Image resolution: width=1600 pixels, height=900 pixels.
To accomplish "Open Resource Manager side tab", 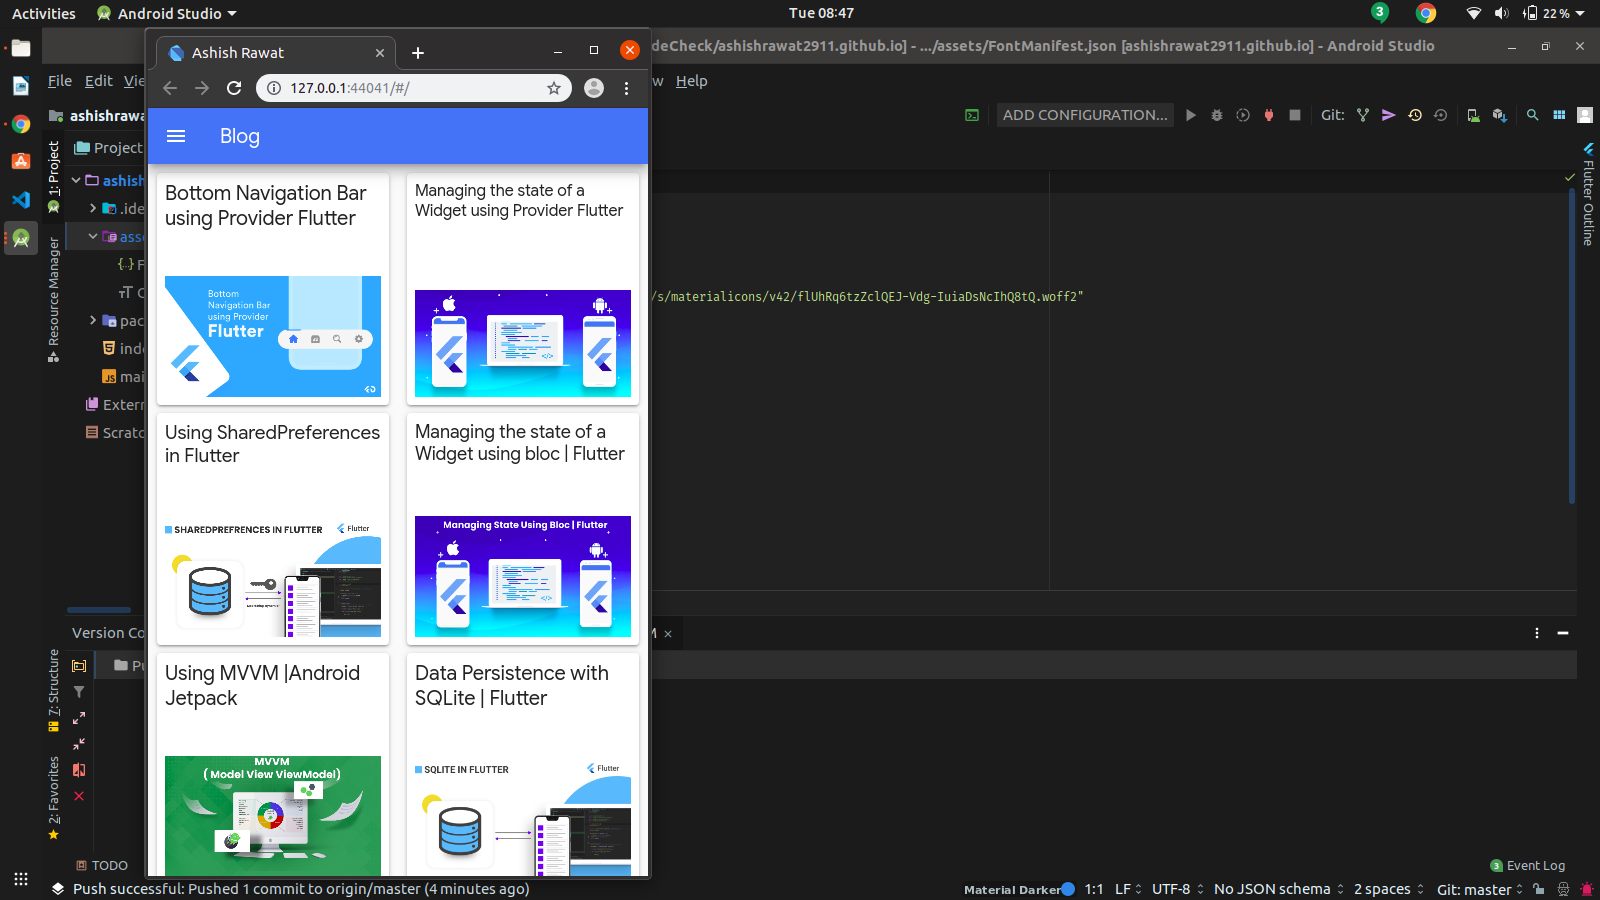I will (54, 300).
